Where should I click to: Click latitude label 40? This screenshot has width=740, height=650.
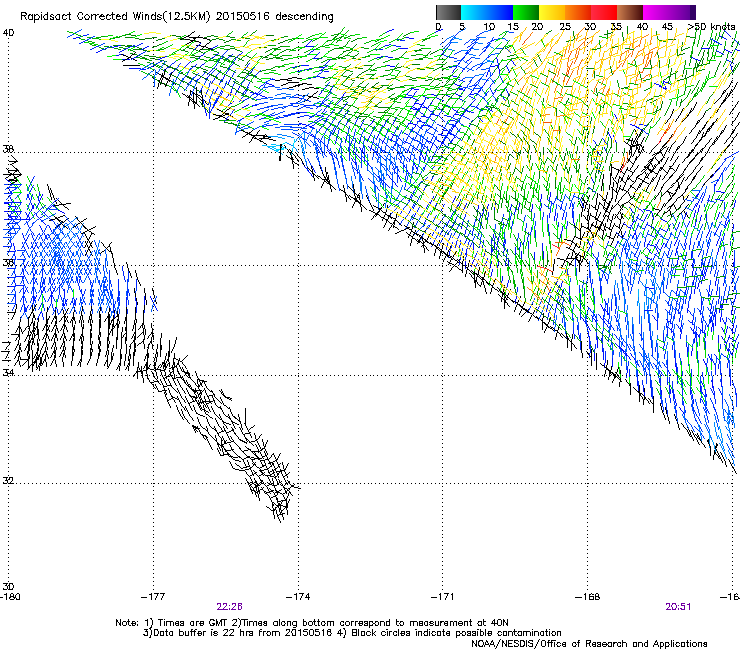(x=8, y=32)
